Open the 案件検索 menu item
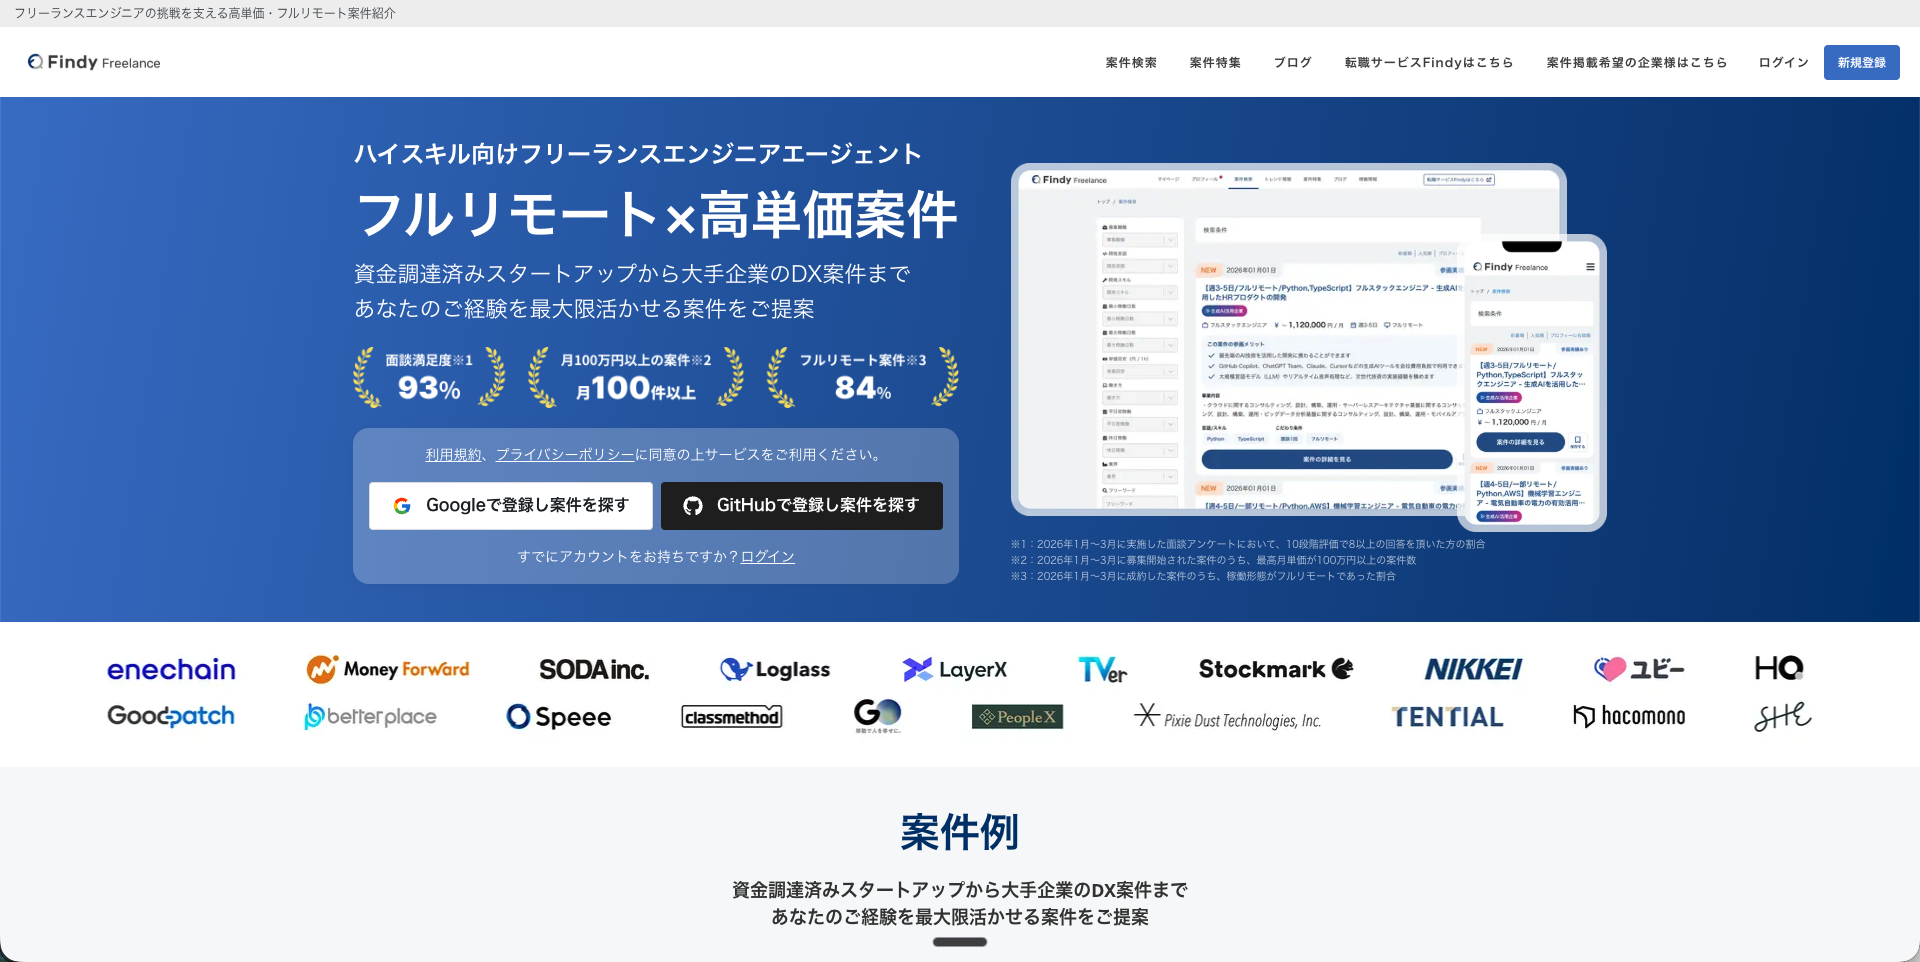The height and width of the screenshot is (962, 1920). 1131,63
